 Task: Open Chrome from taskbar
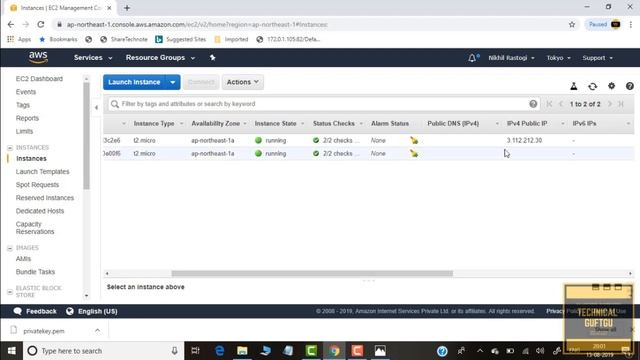[334, 351]
